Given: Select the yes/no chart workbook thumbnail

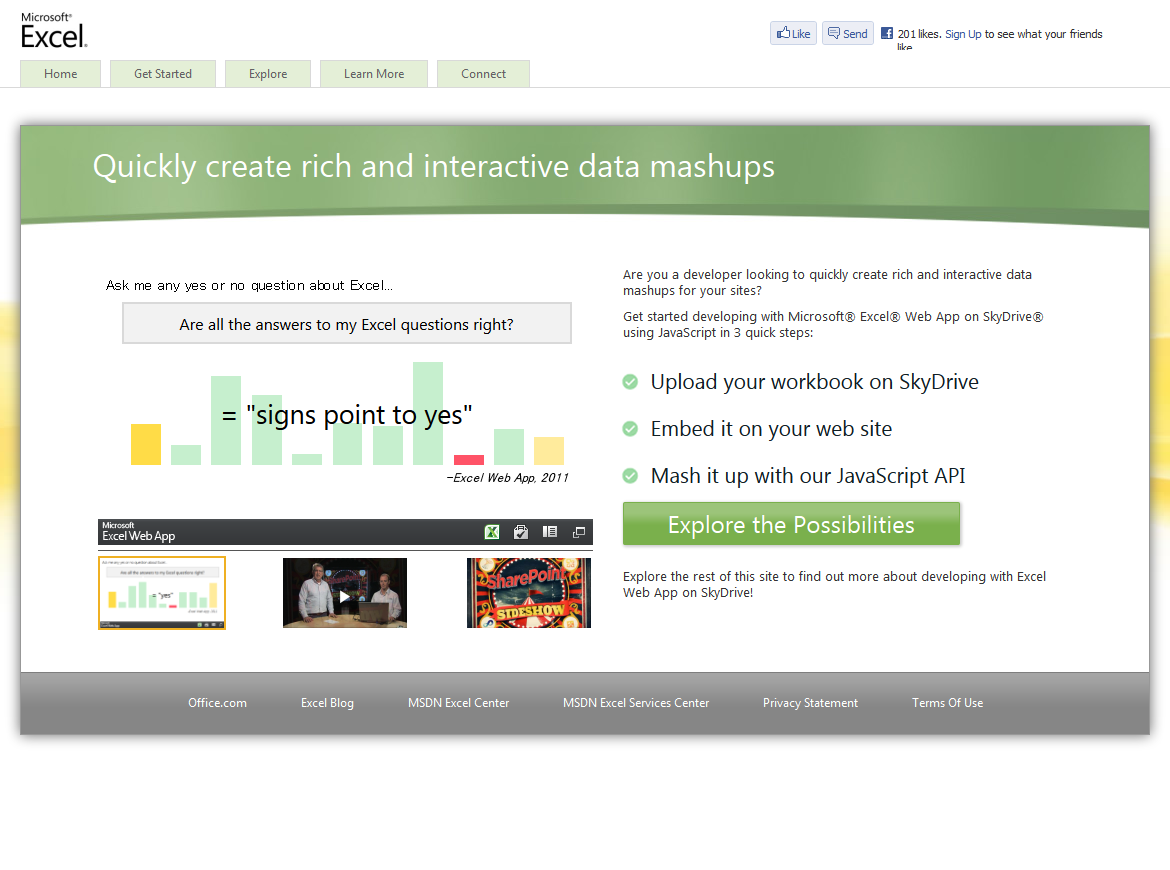Looking at the screenshot, I should (162, 593).
